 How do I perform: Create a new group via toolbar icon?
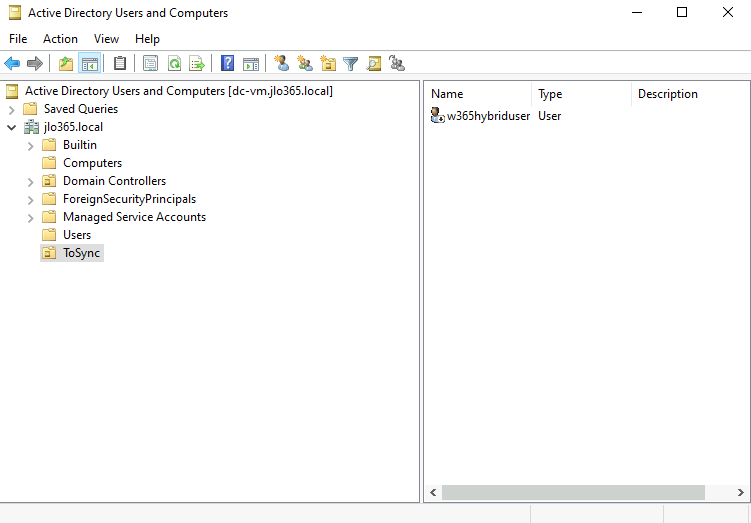[305, 63]
